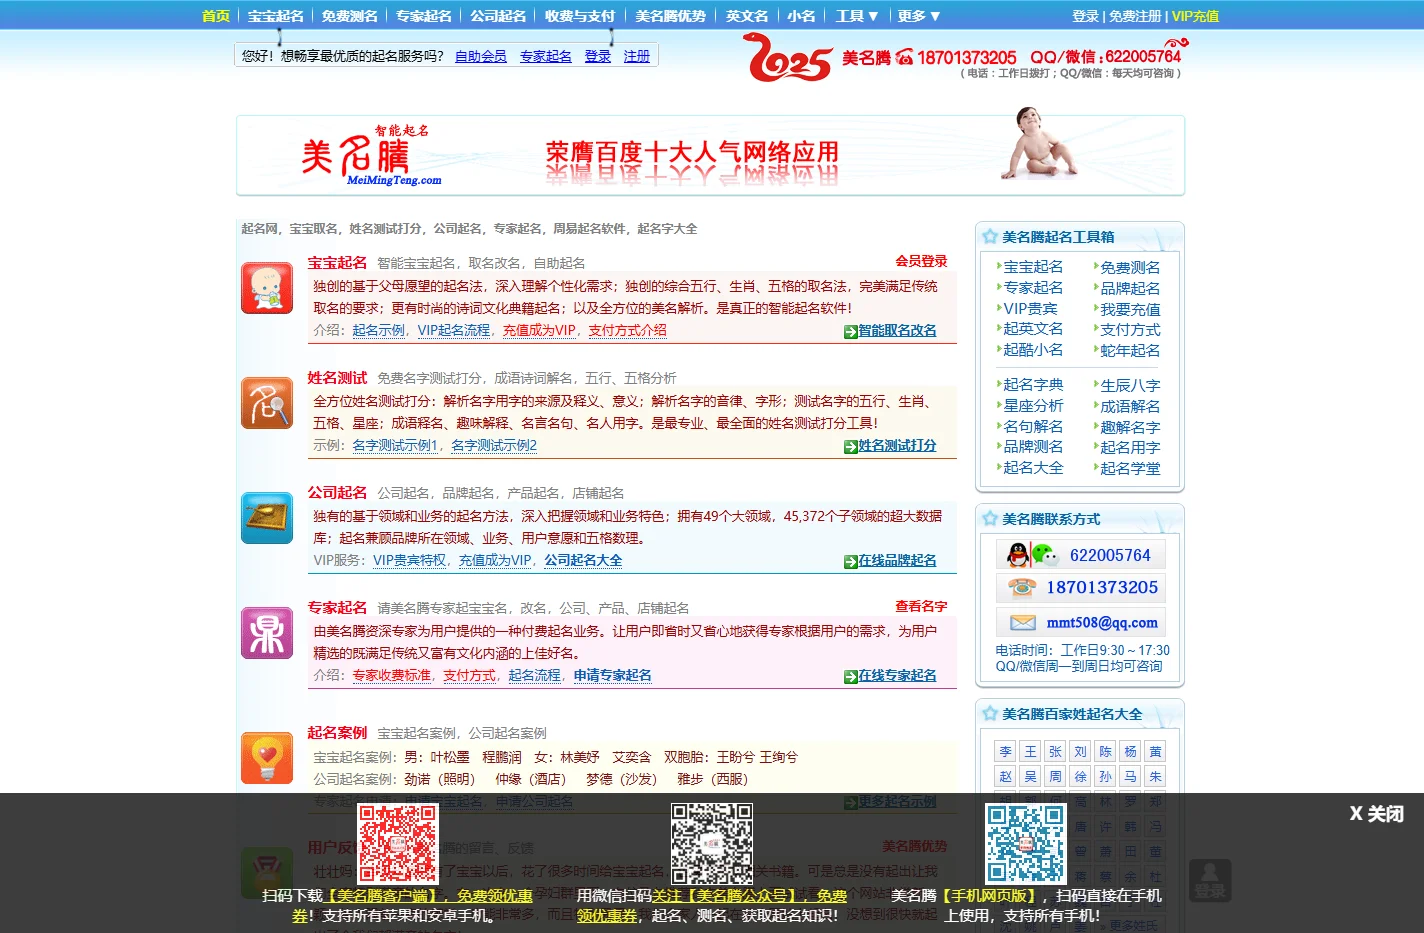Screen dimensions: 1424x933
Task: Close the QR code overlay with X 关闭
Action: 1376,814
